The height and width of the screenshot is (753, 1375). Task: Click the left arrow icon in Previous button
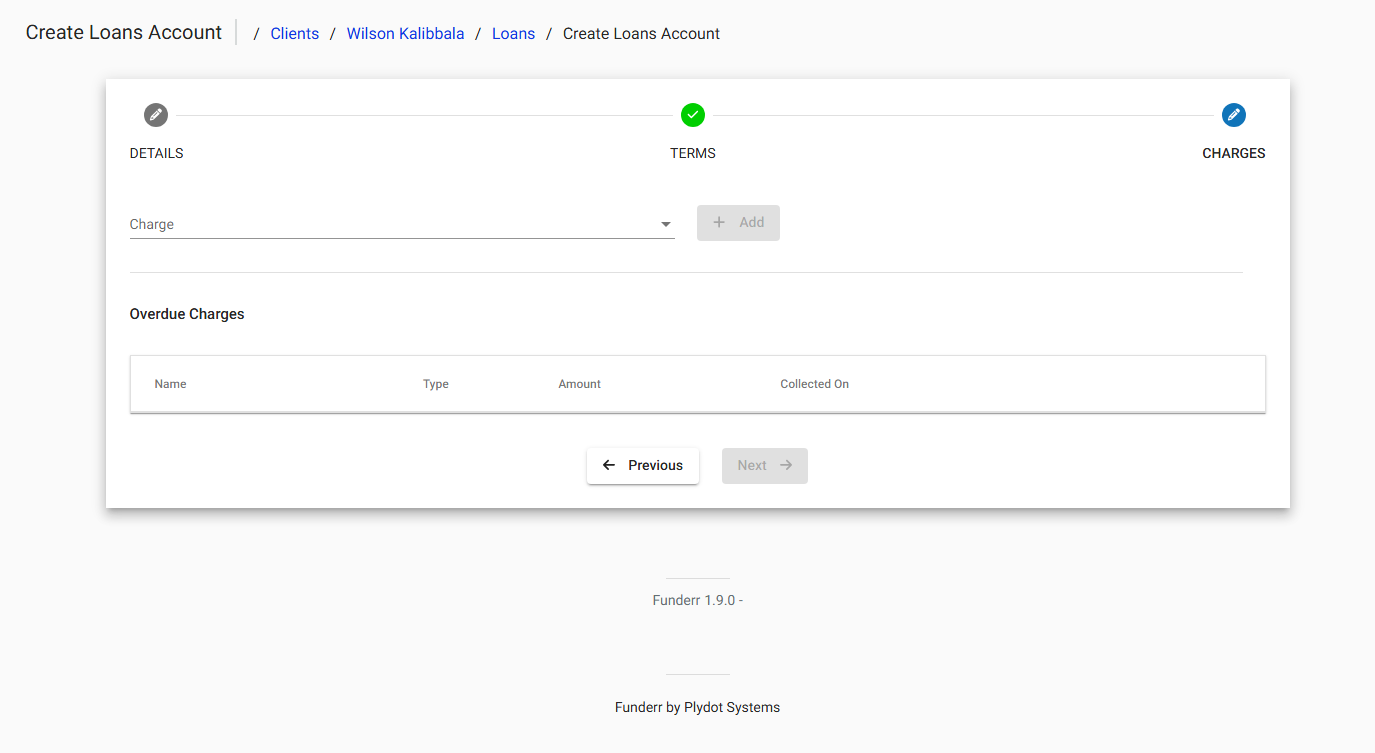609,465
